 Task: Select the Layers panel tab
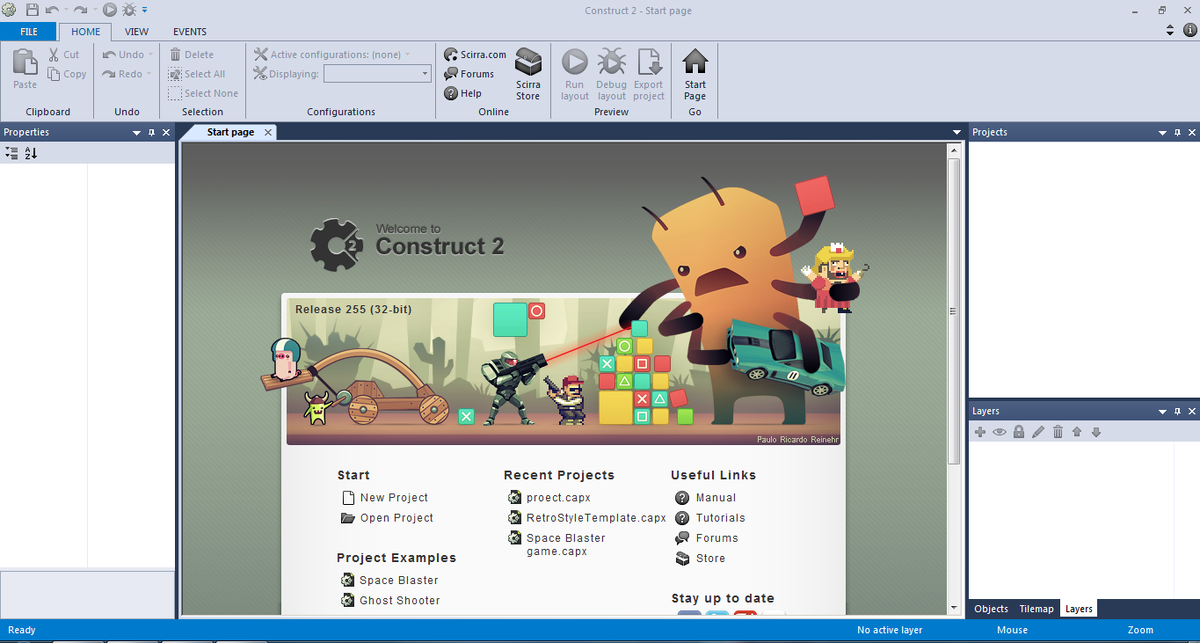point(1078,608)
